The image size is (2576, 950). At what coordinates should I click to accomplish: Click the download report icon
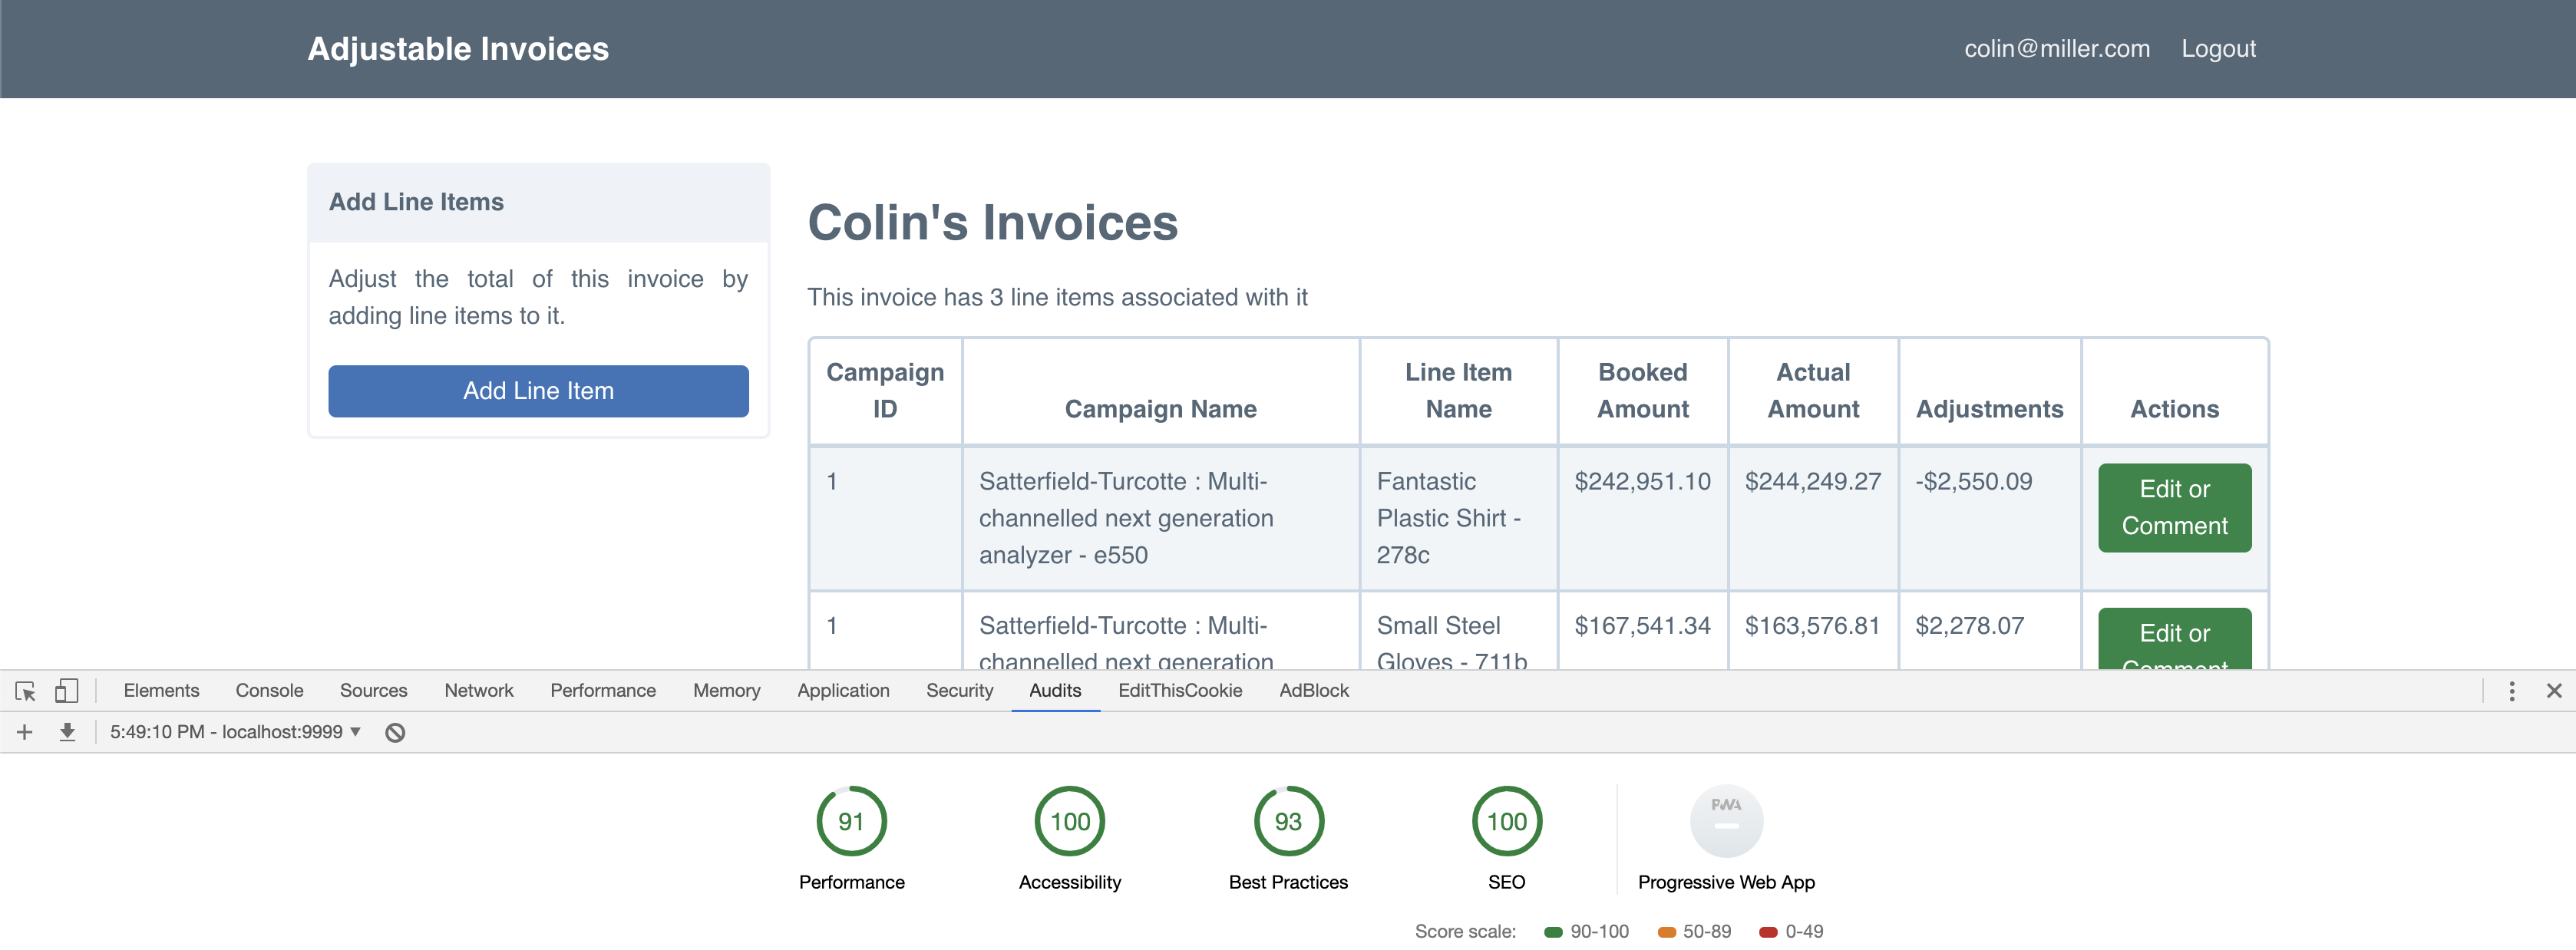pos(67,732)
